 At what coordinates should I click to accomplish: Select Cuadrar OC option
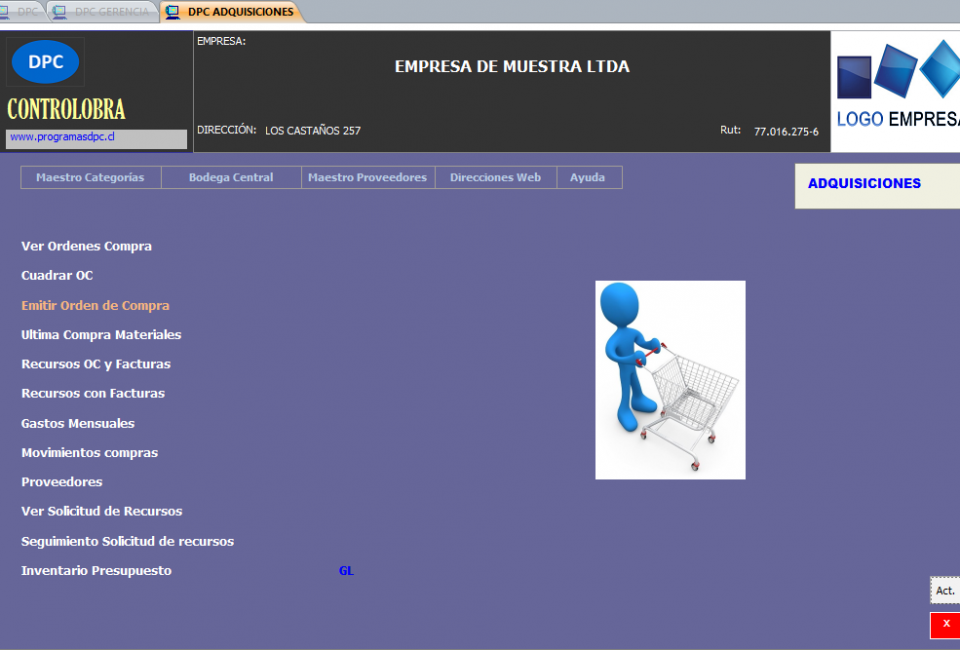[x=57, y=276]
